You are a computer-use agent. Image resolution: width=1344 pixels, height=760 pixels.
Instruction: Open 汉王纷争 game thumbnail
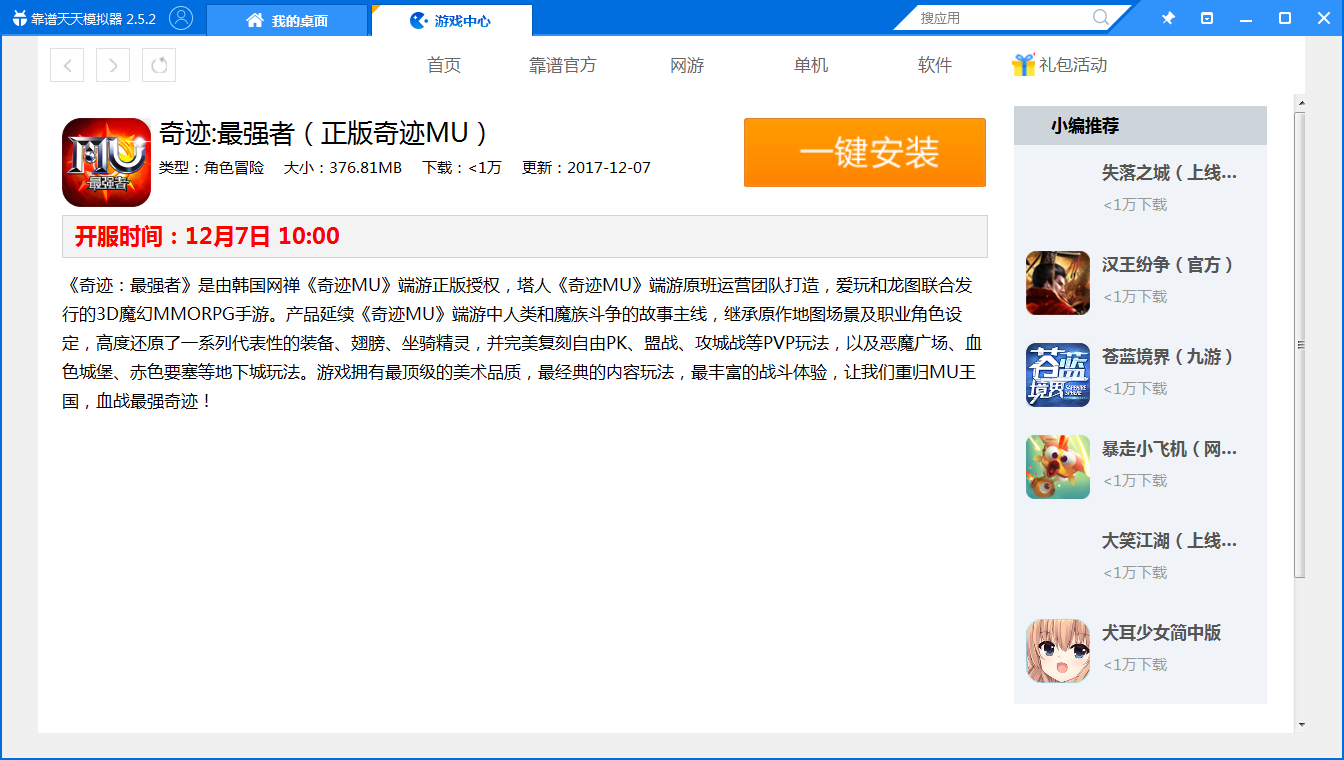click(x=1058, y=283)
